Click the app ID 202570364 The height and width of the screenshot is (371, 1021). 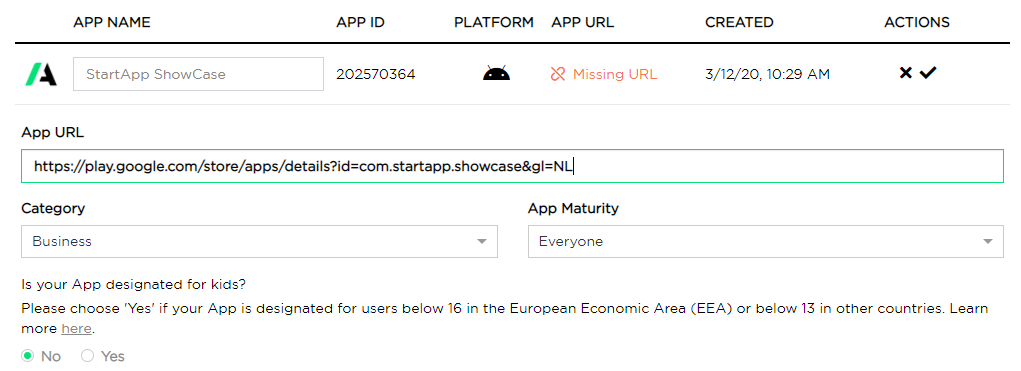(x=376, y=74)
